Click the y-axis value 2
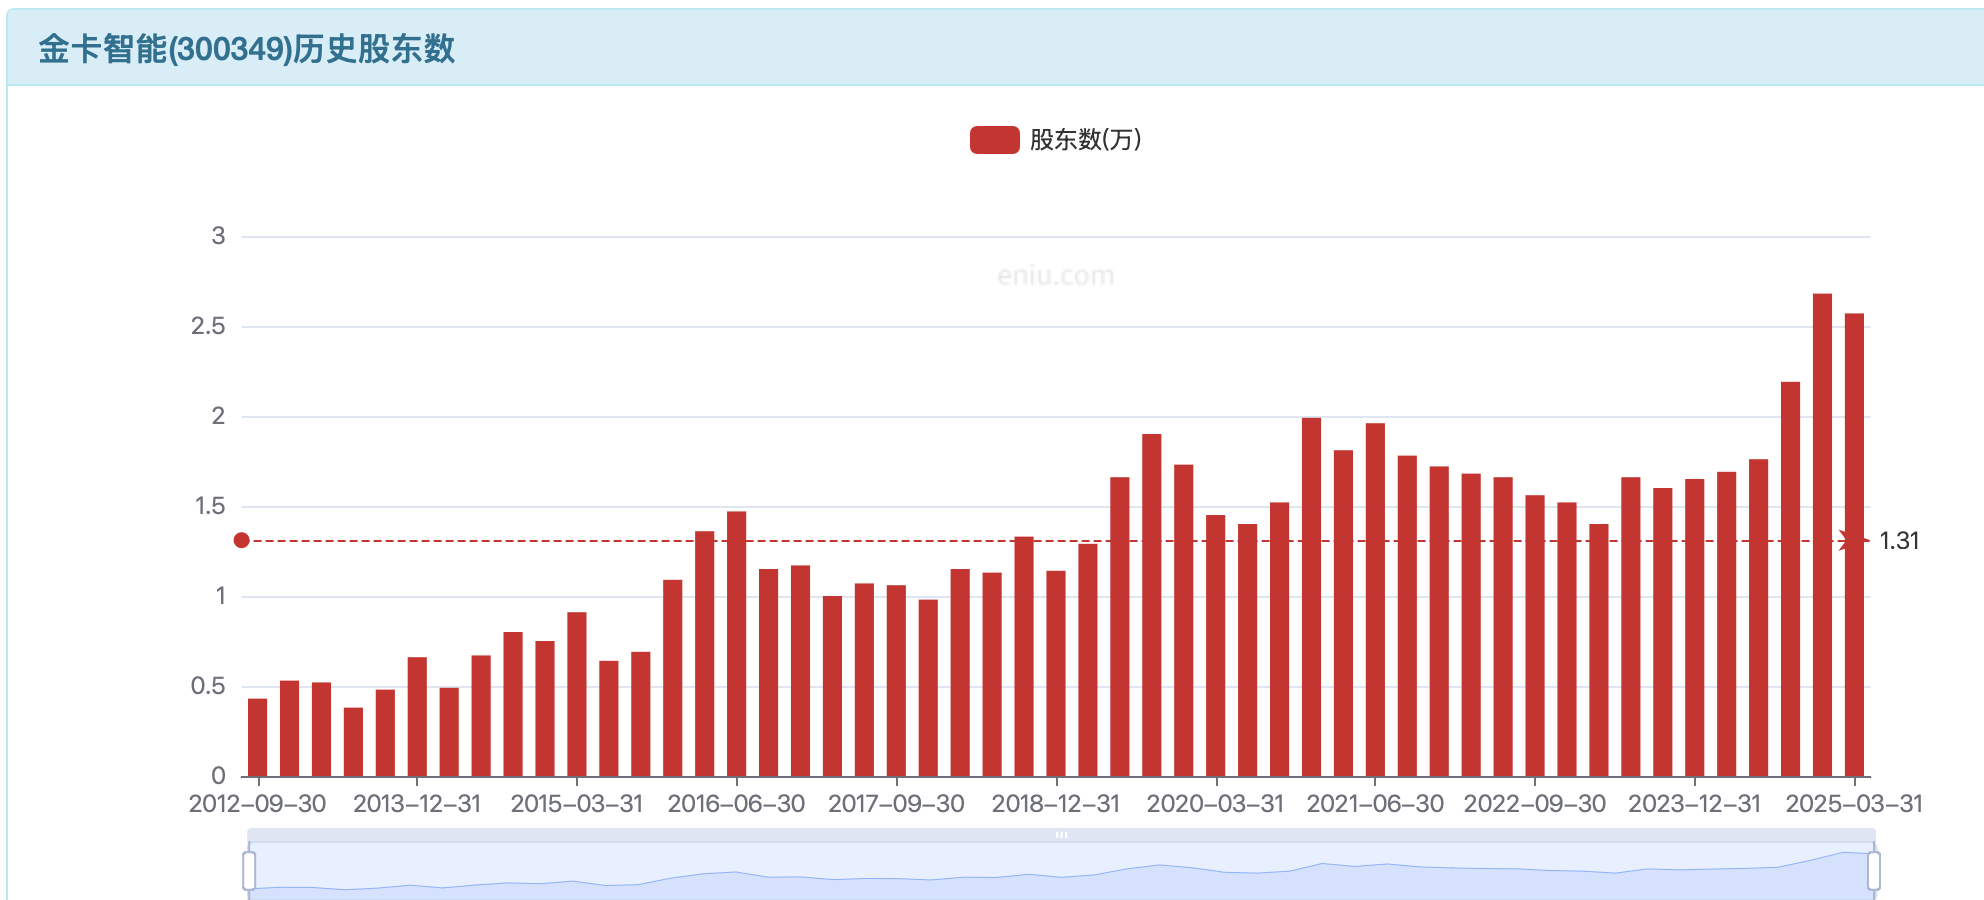 218,416
